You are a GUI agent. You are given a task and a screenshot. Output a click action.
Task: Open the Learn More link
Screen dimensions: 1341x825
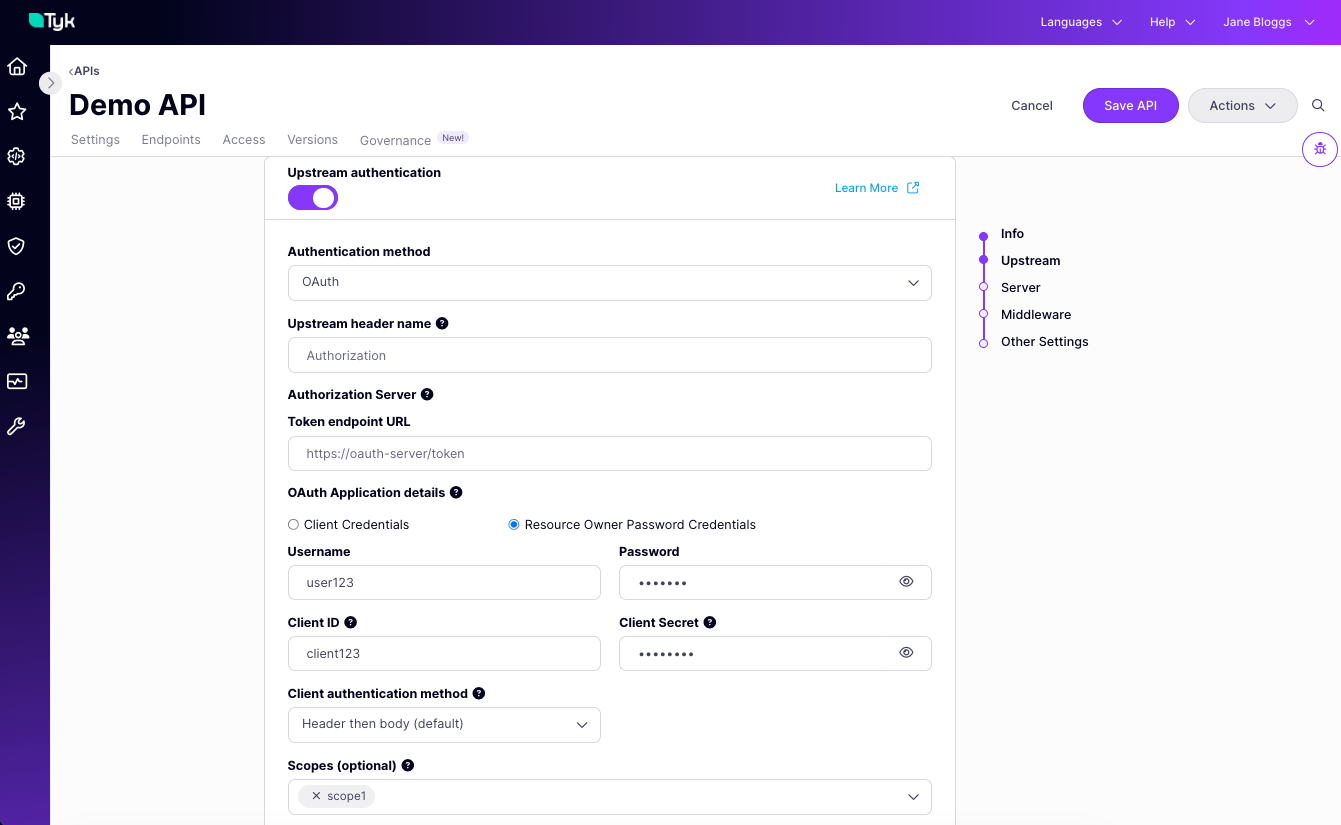pyautogui.click(x=866, y=188)
